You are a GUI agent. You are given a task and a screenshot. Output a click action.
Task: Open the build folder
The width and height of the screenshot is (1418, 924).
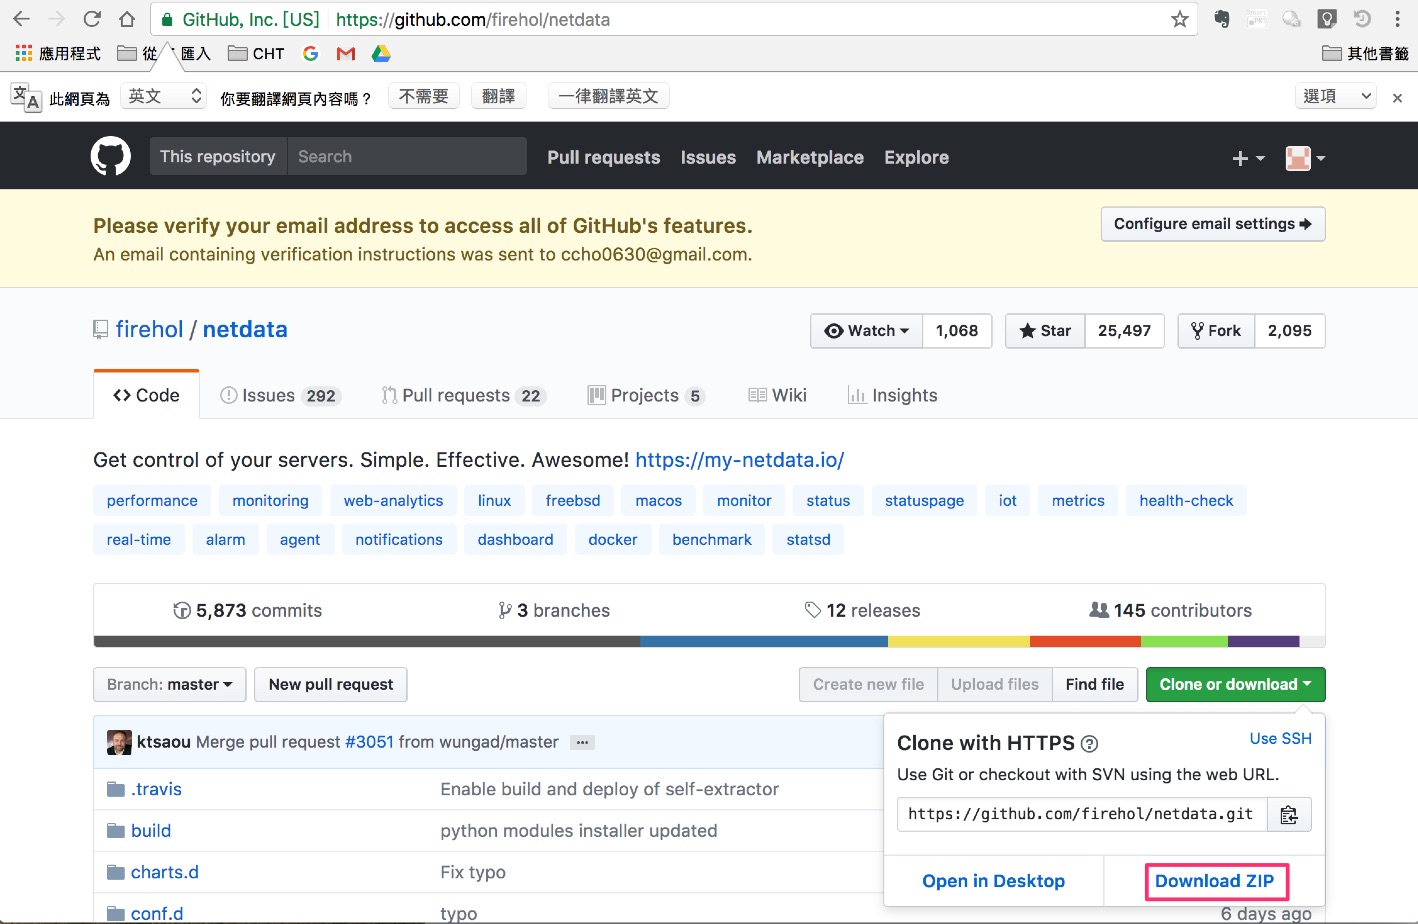[151, 830]
